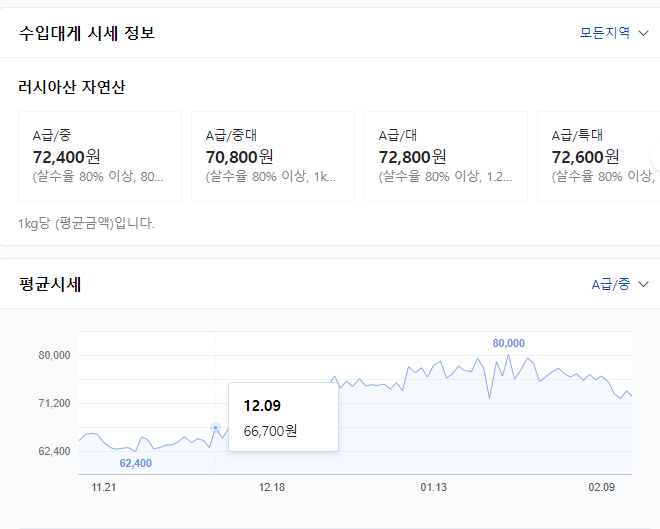The height and width of the screenshot is (529, 660).
Task: Click the carousel next arrow beside A급/특대 card
Action: click(x=655, y=156)
